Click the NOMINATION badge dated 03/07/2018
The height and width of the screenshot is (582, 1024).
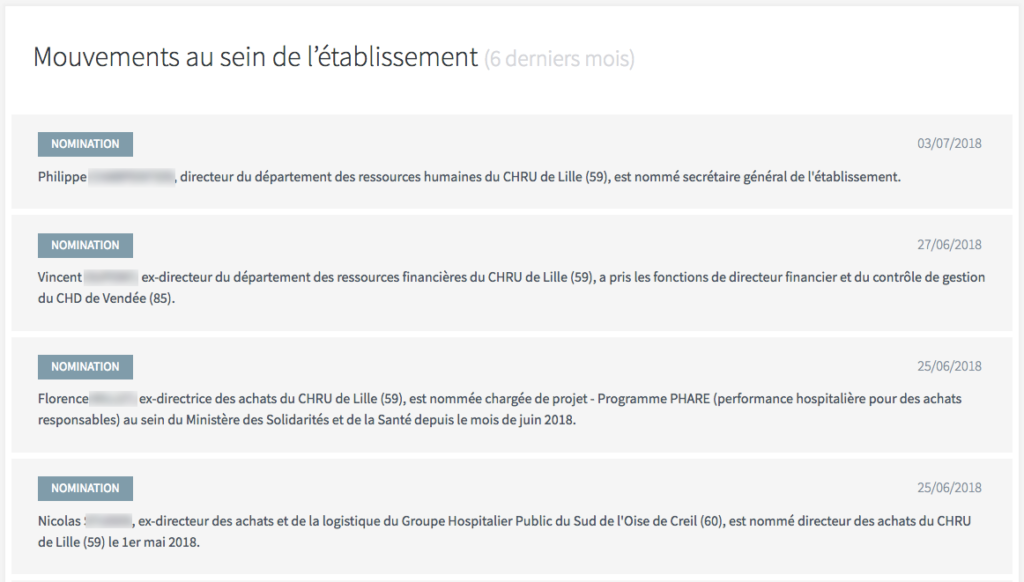pos(85,144)
